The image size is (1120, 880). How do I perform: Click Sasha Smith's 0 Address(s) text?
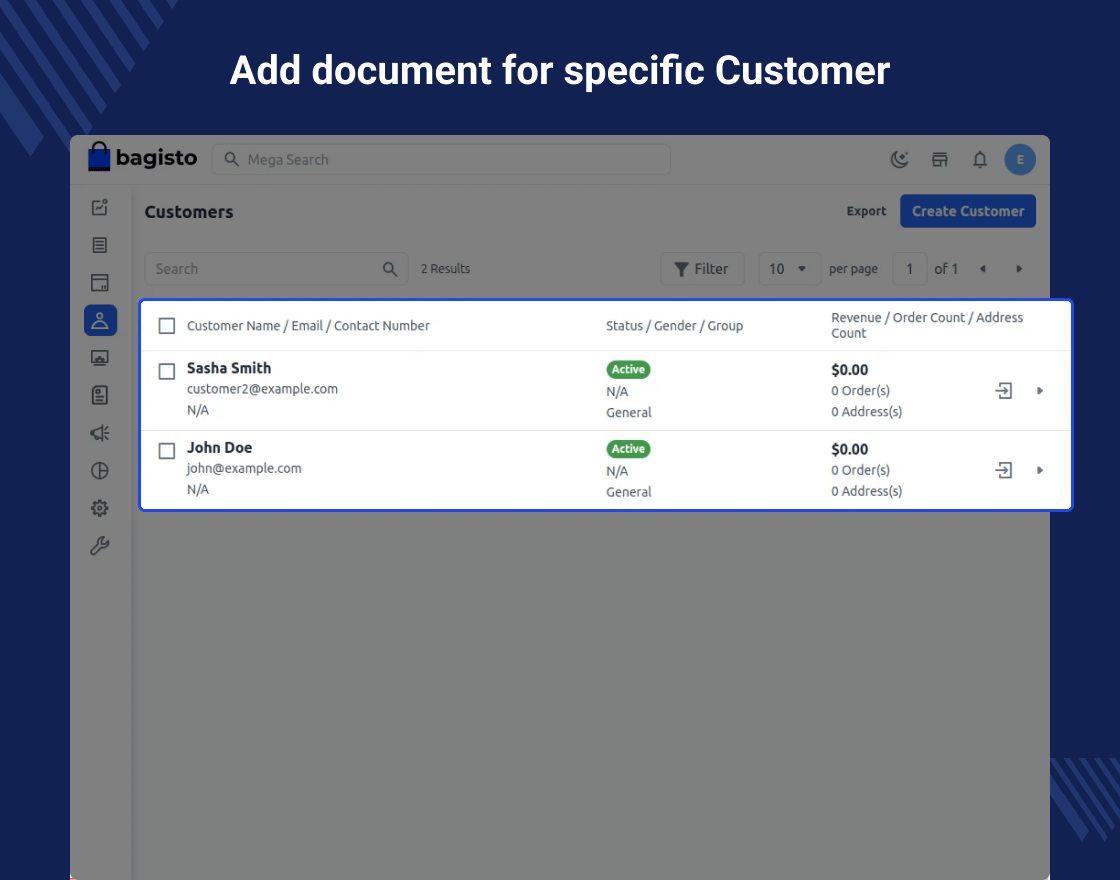(866, 411)
